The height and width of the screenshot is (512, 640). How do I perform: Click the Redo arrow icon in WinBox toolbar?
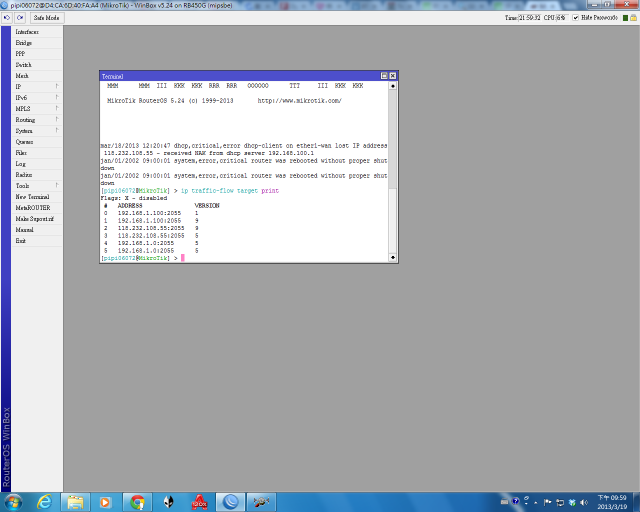(20, 18)
